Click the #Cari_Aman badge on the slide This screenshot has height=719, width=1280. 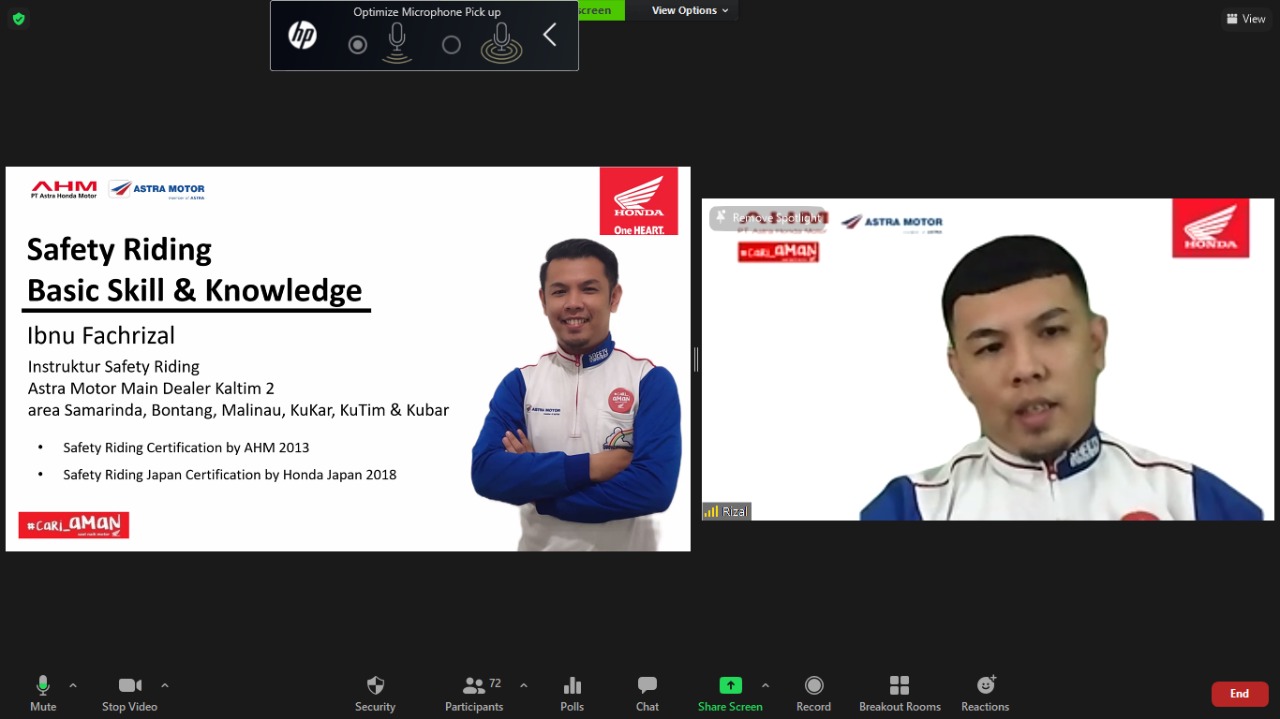74,525
